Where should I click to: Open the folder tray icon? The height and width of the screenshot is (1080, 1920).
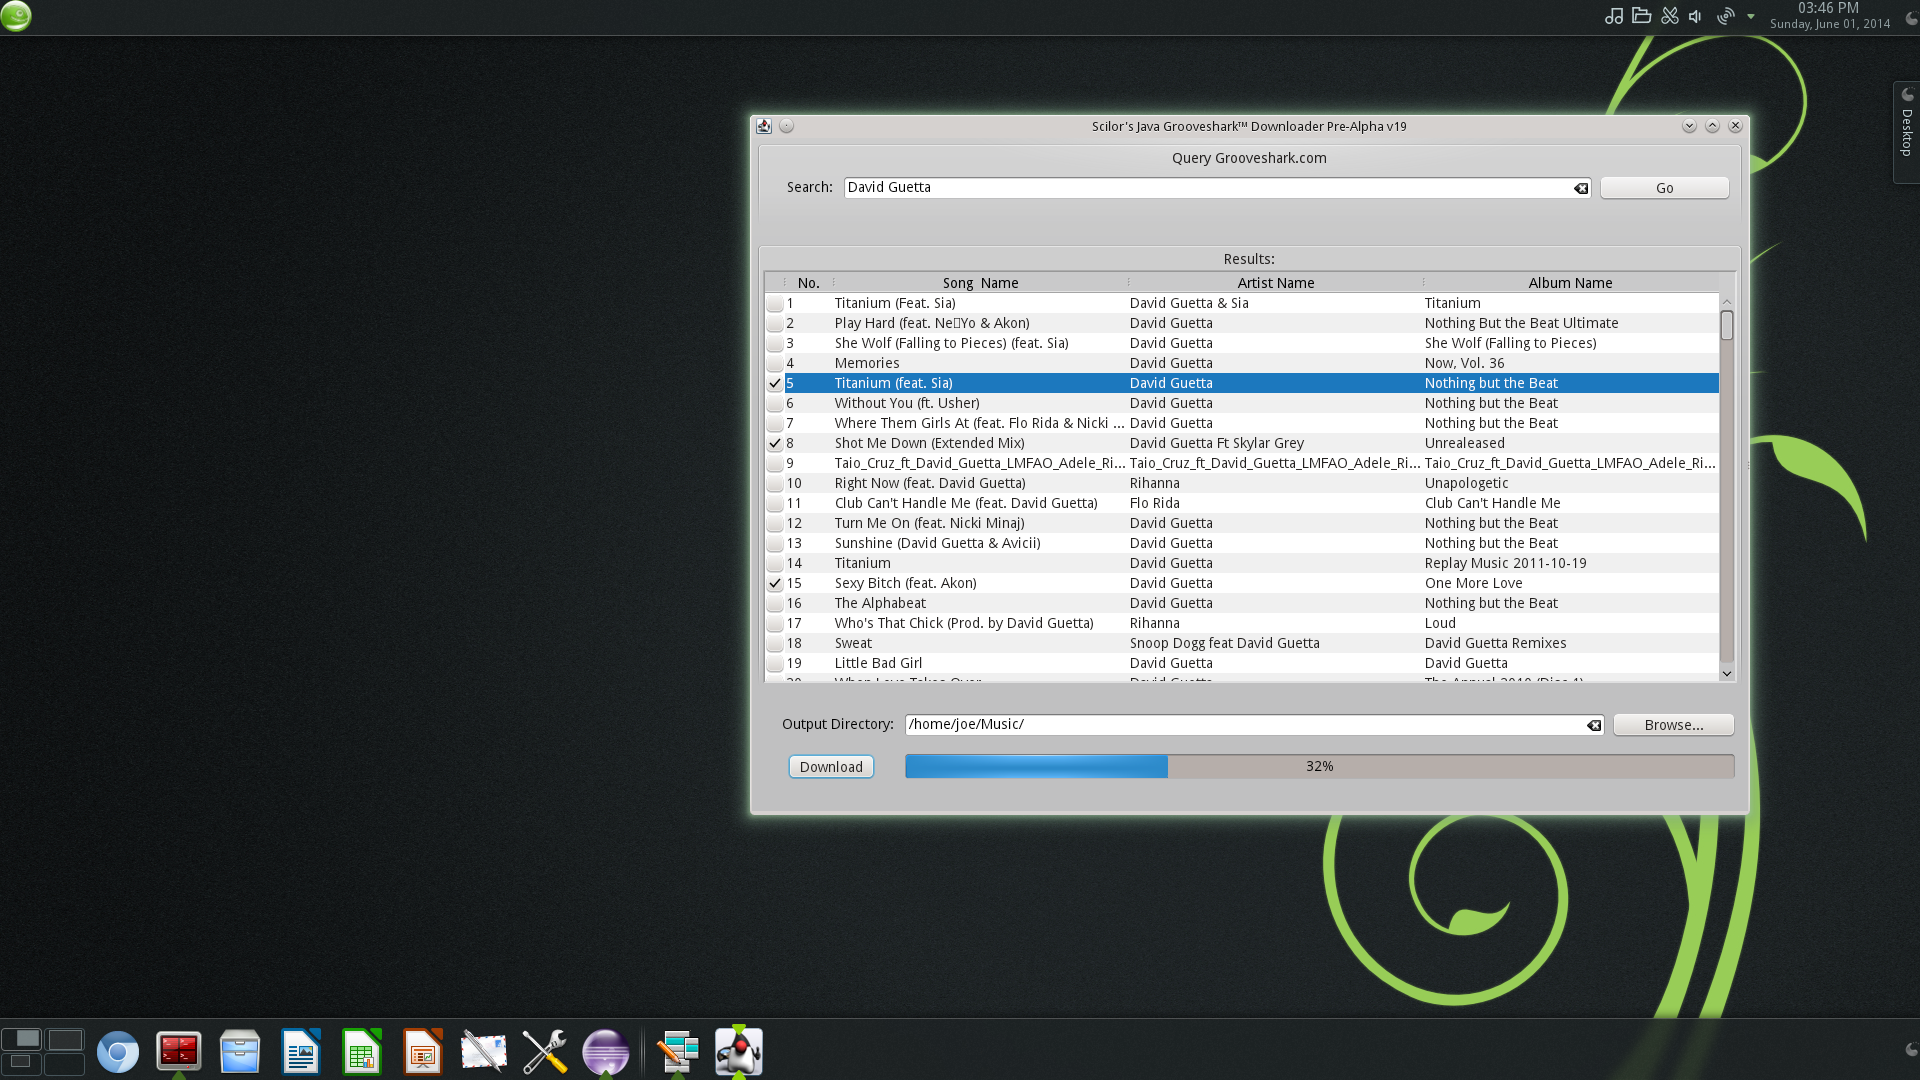pyautogui.click(x=1641, y=16)
